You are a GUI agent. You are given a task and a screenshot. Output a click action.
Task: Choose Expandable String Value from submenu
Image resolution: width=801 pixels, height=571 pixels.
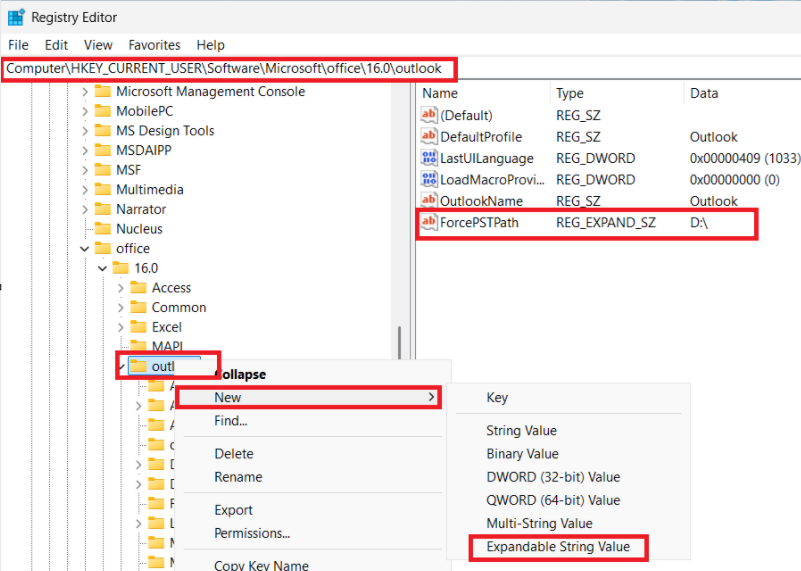[x=558, y=547]
